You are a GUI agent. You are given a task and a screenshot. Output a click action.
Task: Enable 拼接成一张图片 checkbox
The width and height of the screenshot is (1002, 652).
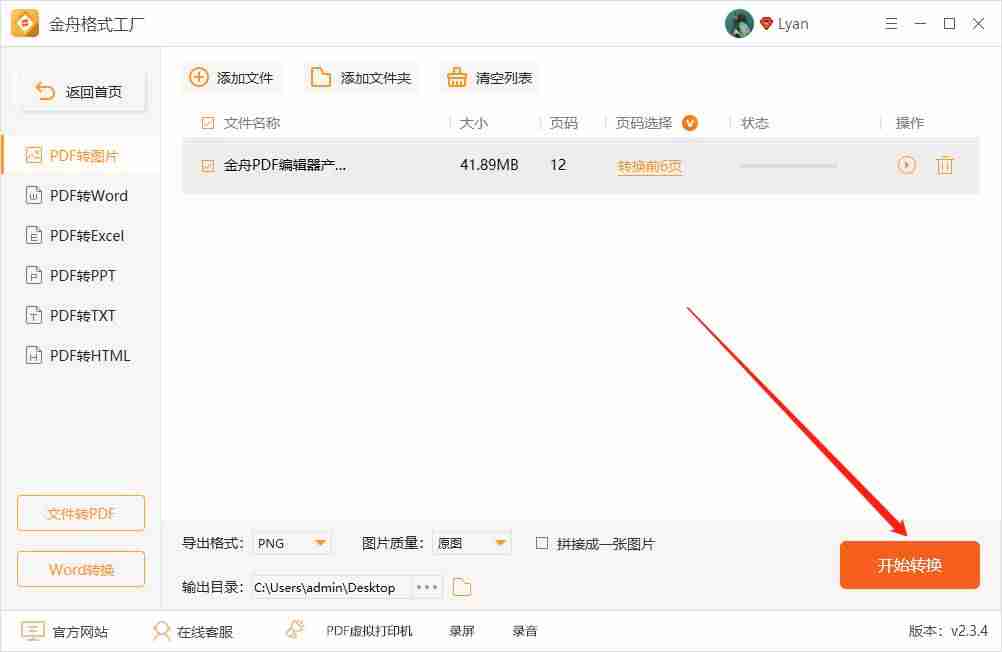point(542,543)
